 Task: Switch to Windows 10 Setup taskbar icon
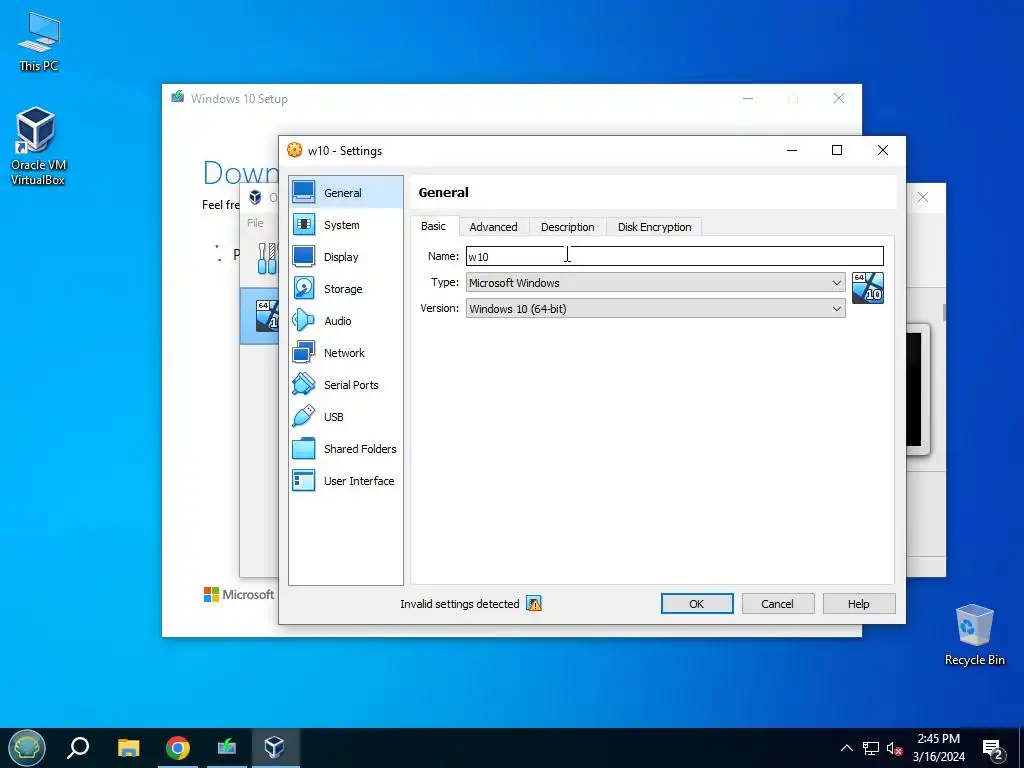pos(227,748)
